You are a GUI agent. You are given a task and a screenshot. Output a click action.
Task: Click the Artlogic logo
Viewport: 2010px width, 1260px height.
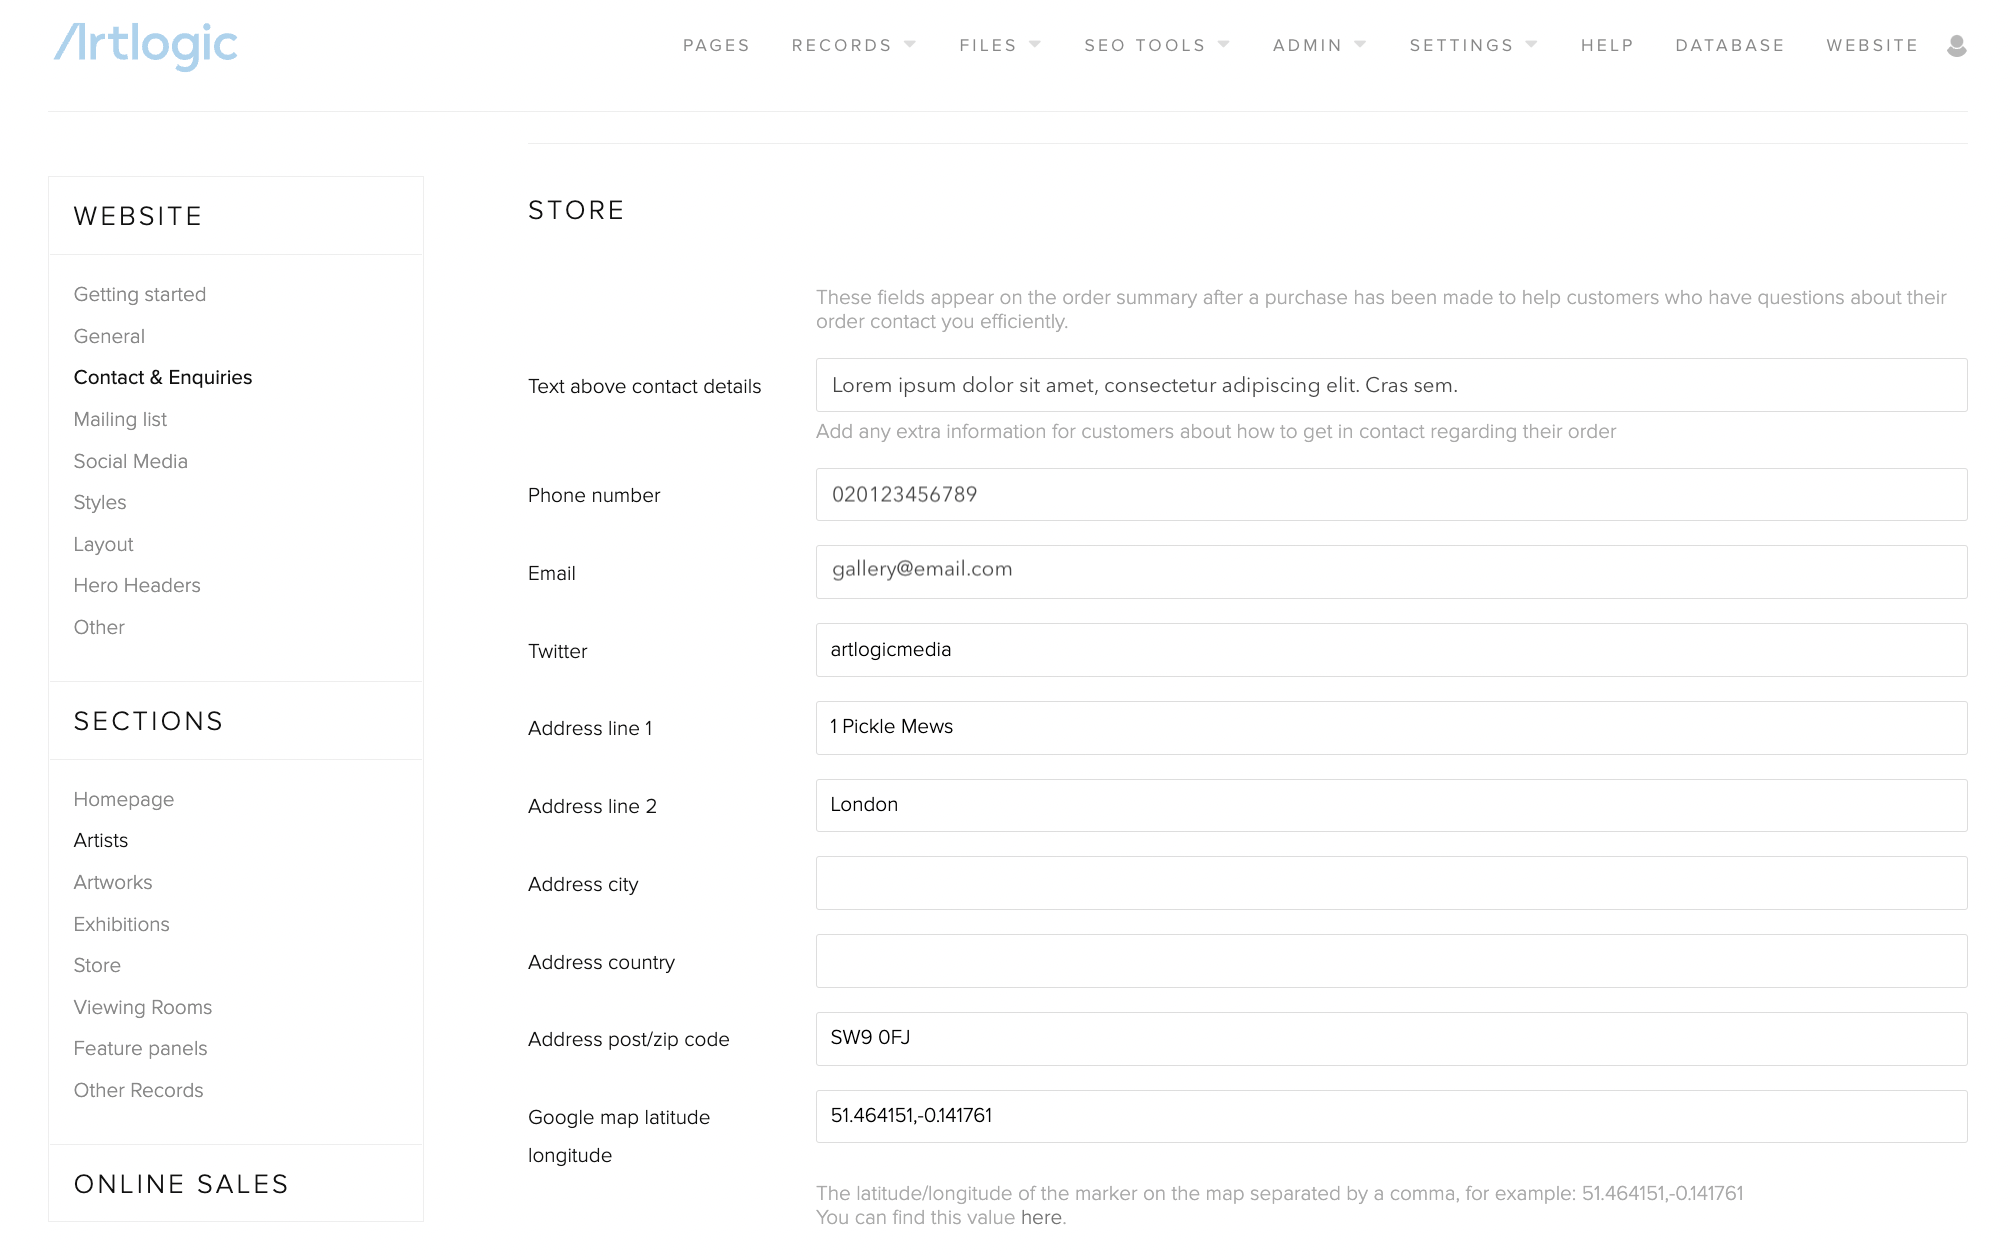coord(146,46)
